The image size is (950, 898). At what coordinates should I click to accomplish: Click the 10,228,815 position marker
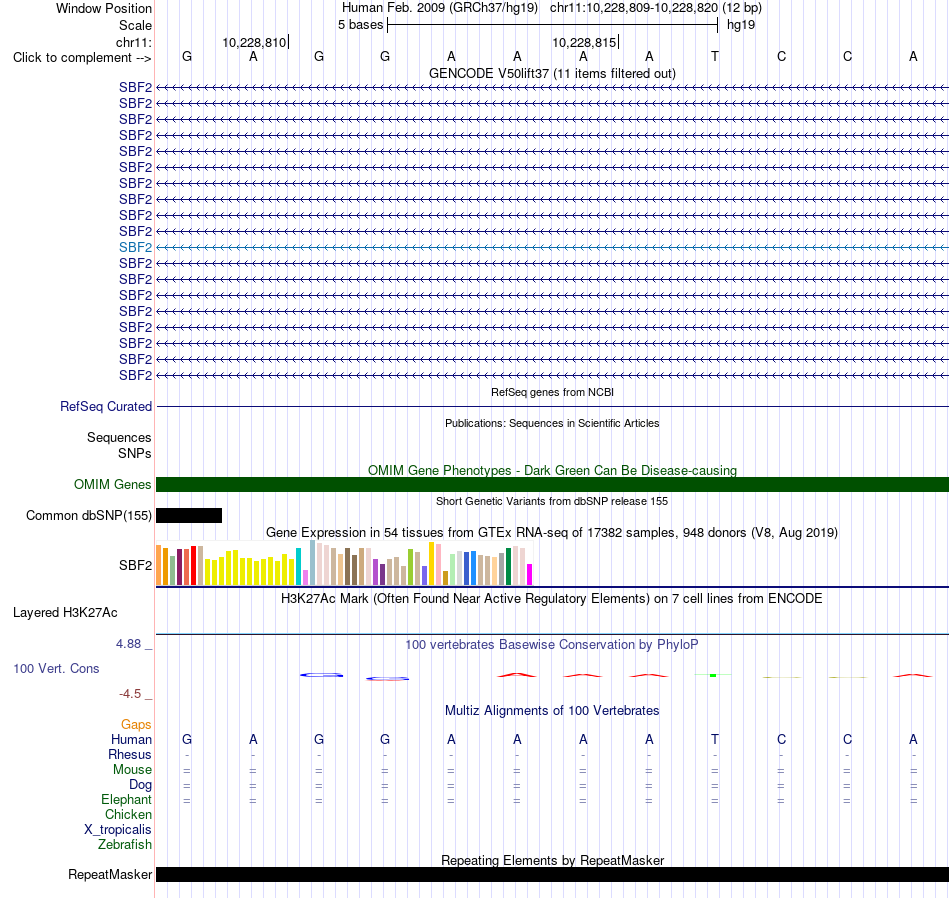pos(584,42)
